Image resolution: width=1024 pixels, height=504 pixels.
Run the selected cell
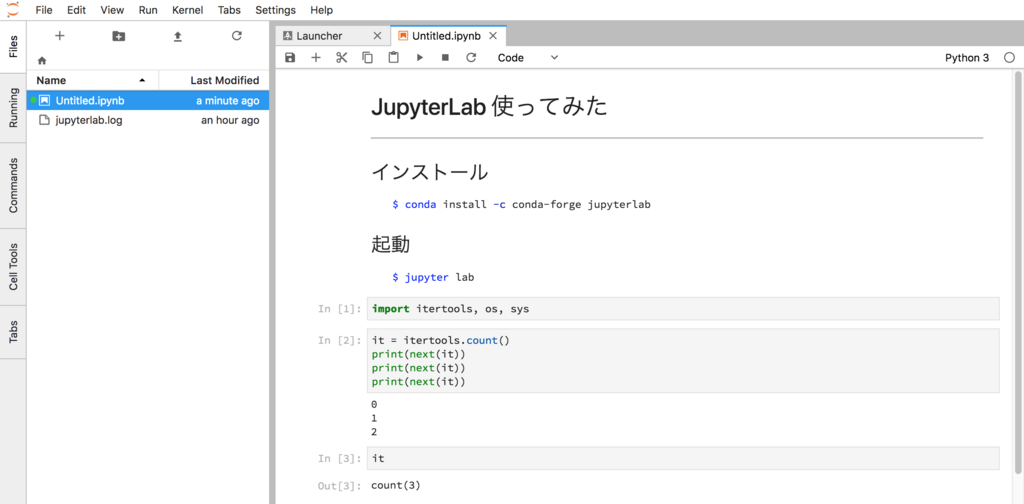tap(420, 57)
